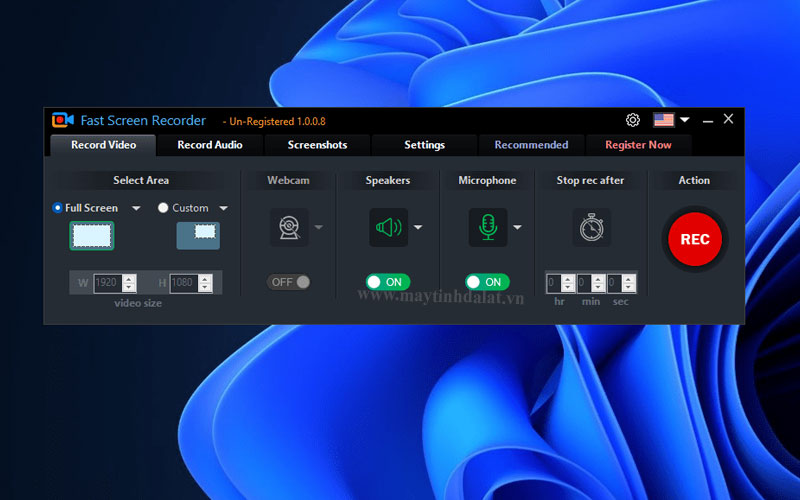Toggle the Webcam OFF switch
The image size is (800, 500).
(x=289, y=282)
